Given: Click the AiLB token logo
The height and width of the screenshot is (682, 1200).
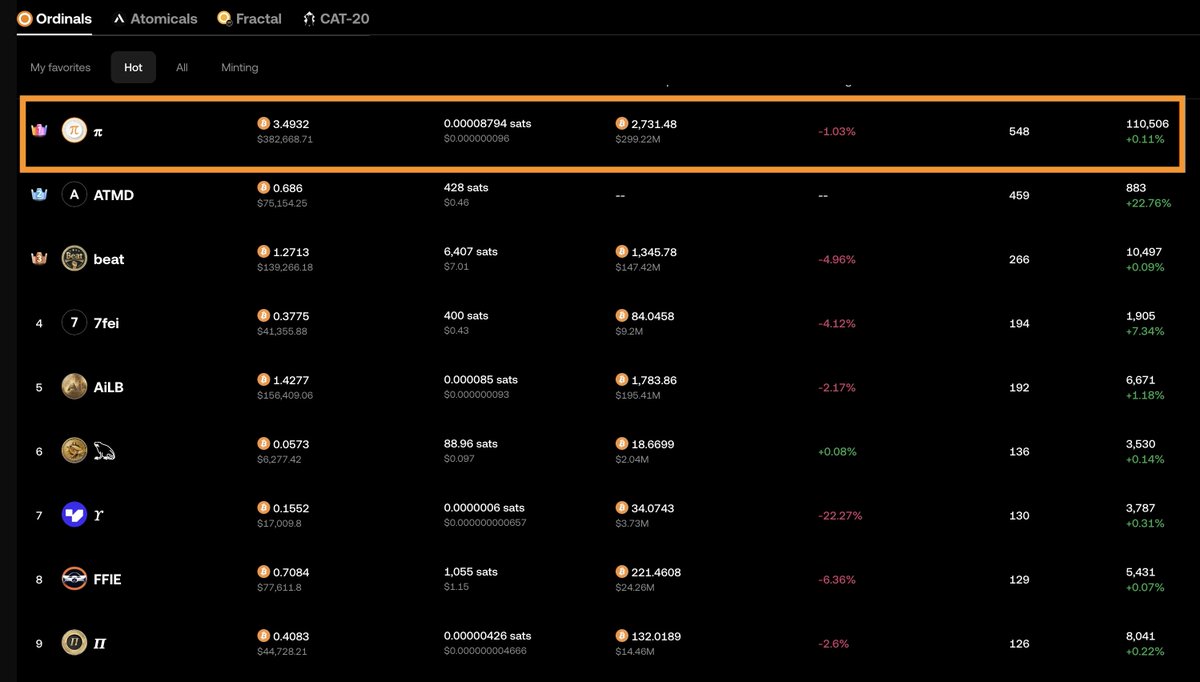Looking at the screenshot, I should tap(74, 387).
